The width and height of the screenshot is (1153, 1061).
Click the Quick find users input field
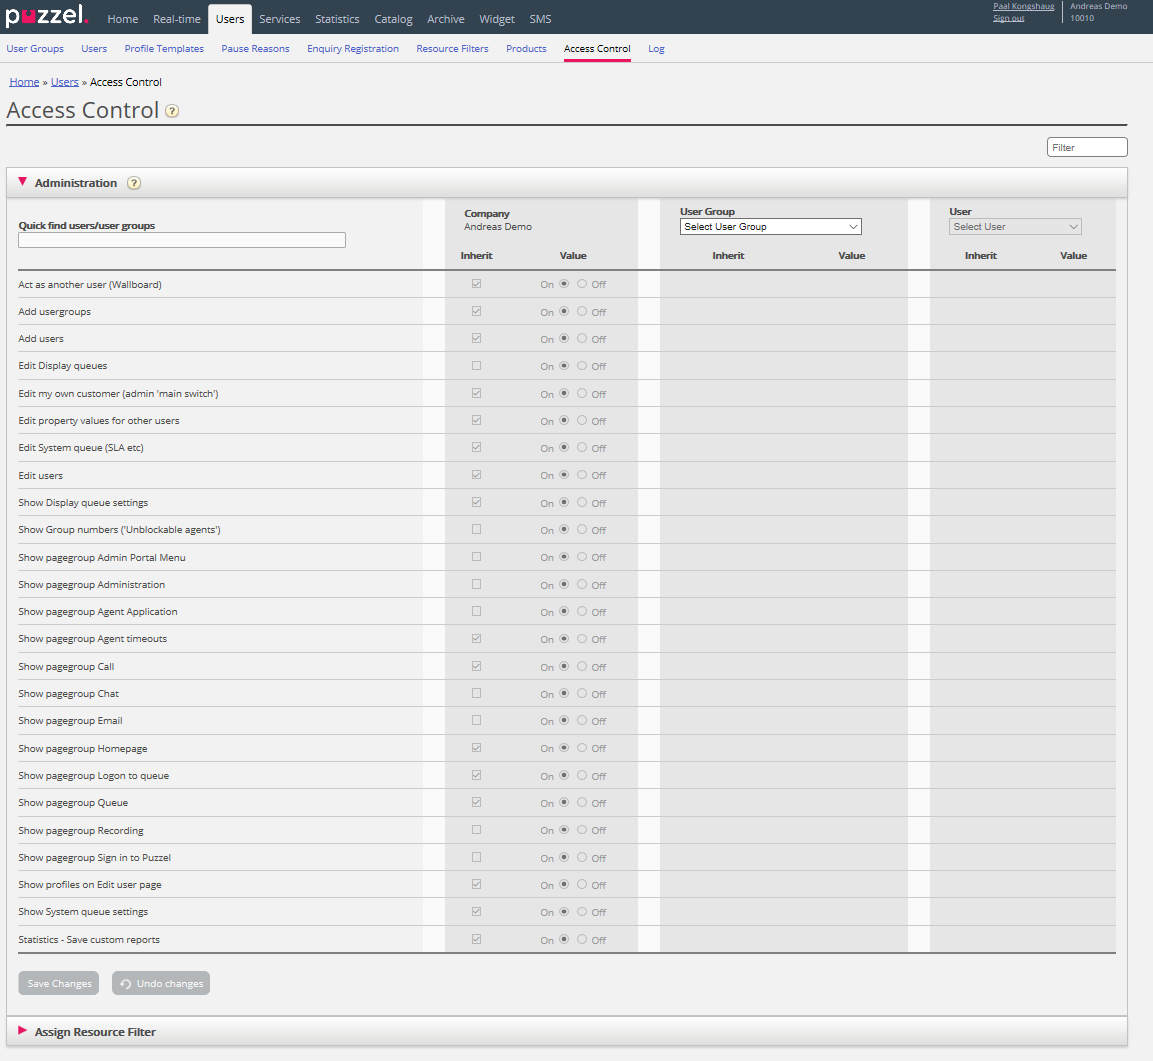182,240
